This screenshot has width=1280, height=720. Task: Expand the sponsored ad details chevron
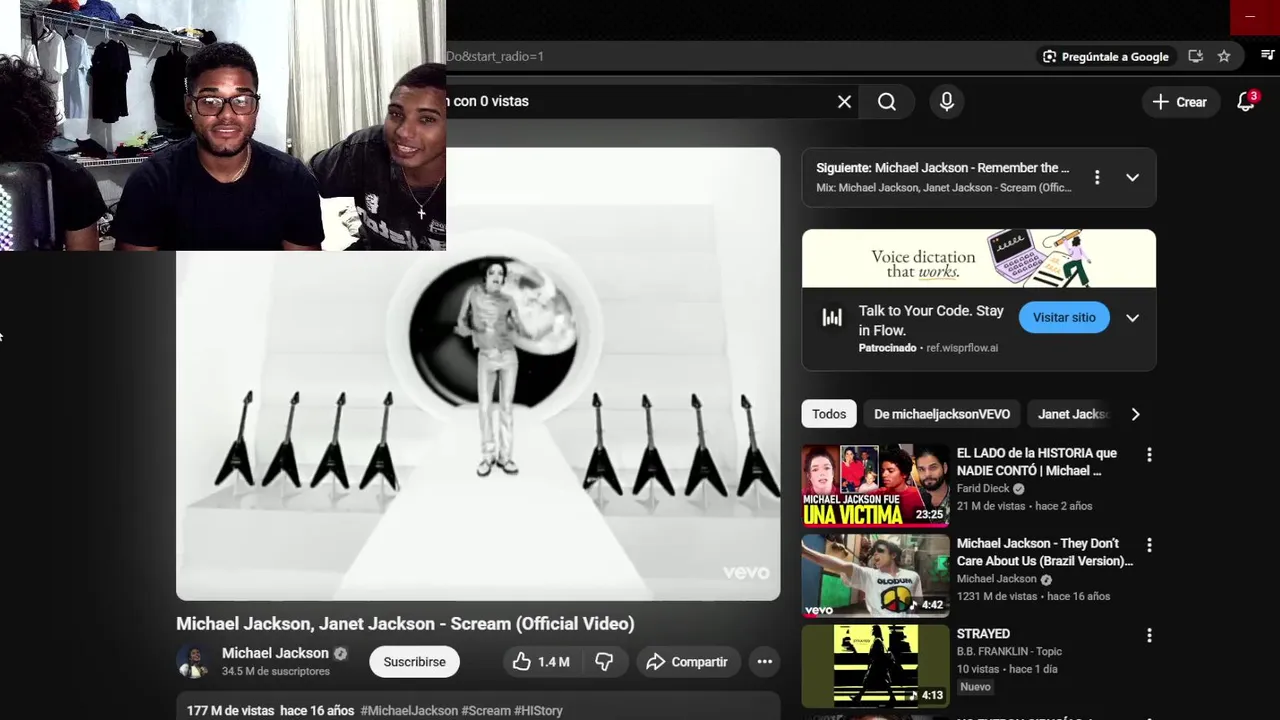coord(1132,318)
